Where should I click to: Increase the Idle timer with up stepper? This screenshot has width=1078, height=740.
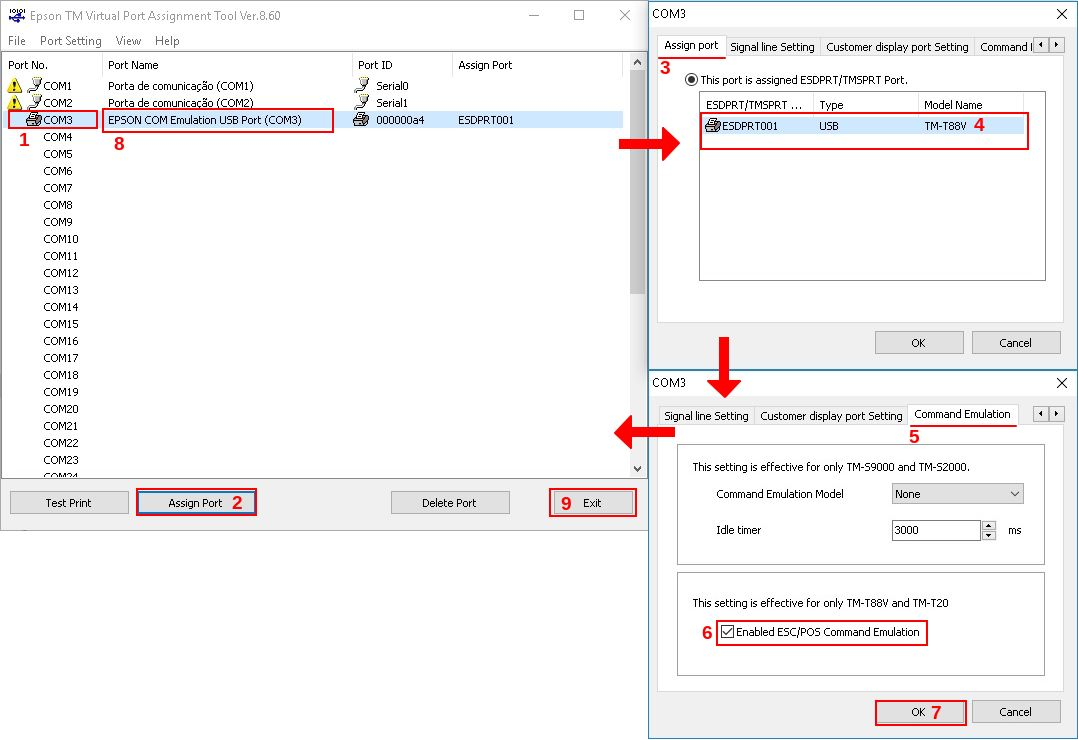pos(989,526)
